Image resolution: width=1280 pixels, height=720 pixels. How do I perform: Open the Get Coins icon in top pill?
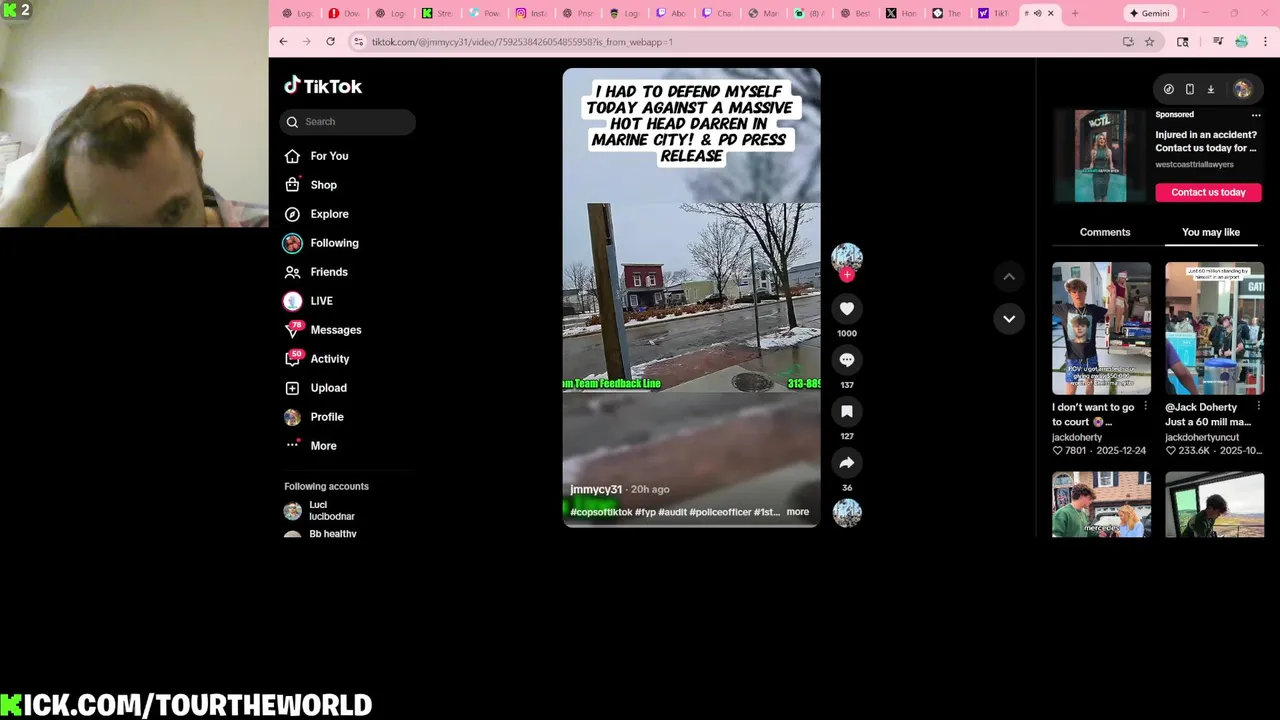pyautogui.click(x=1169, y=89)
